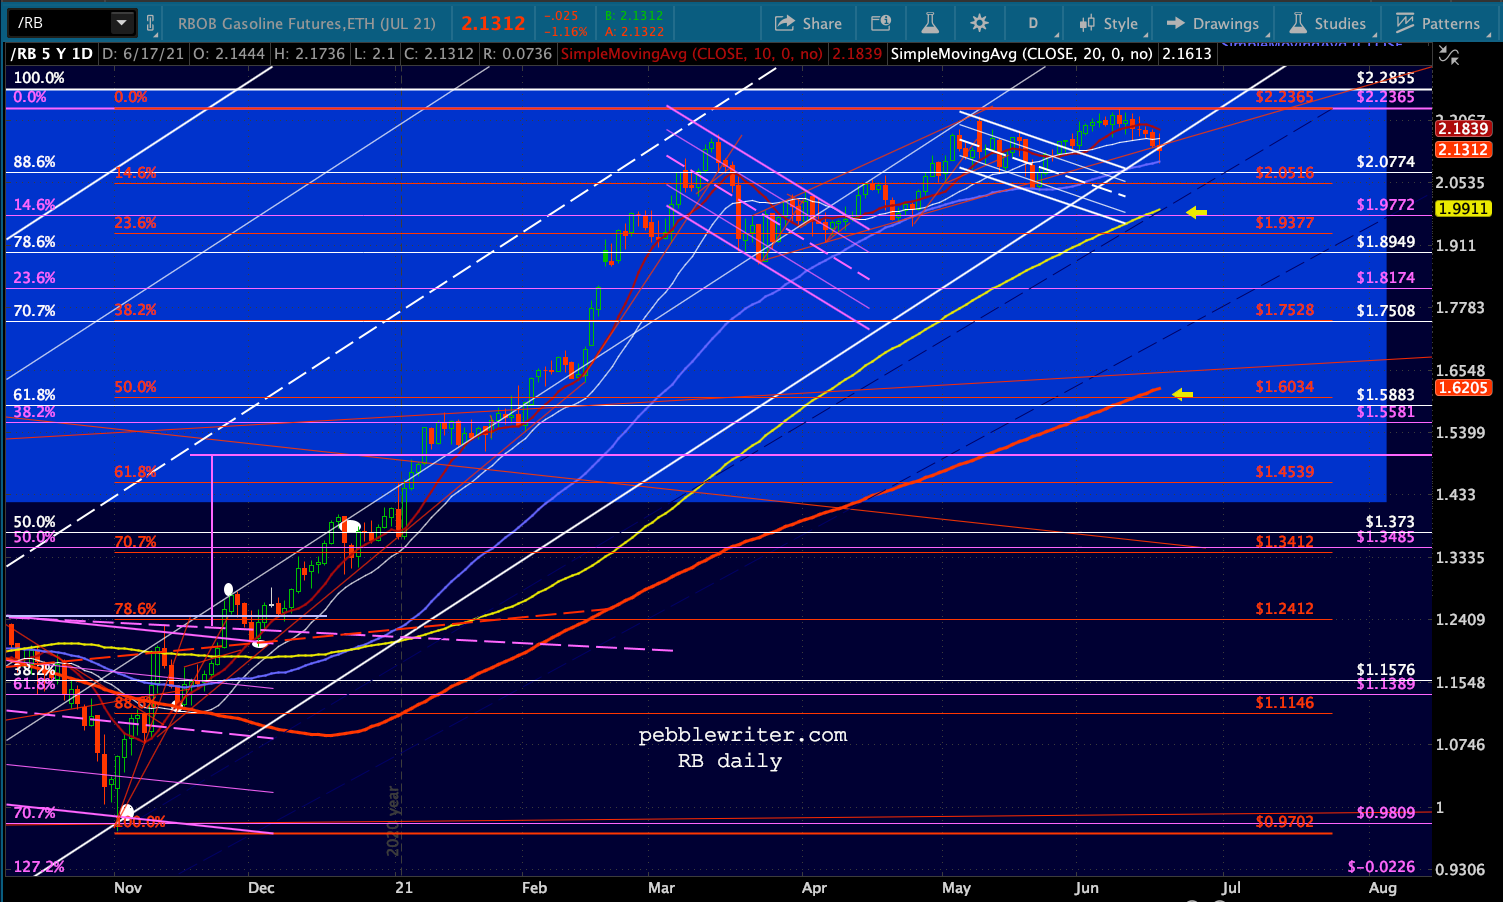Click the -1.16% percent change value
This screenshot has height=902, width=1503.
click(x=568, y=31)
